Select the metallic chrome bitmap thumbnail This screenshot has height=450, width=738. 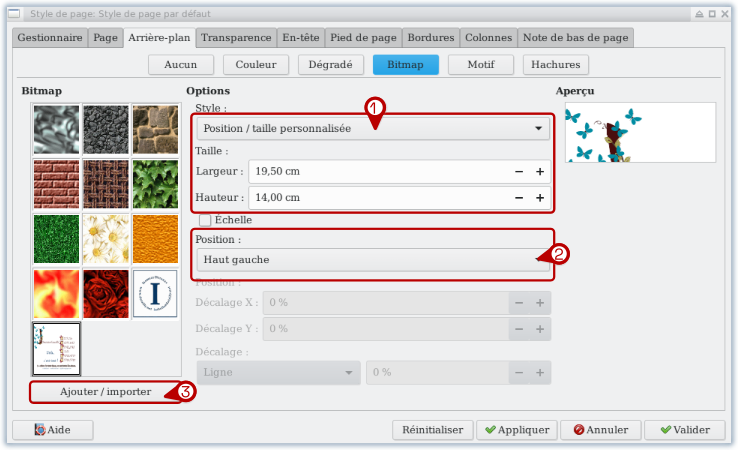56,129
